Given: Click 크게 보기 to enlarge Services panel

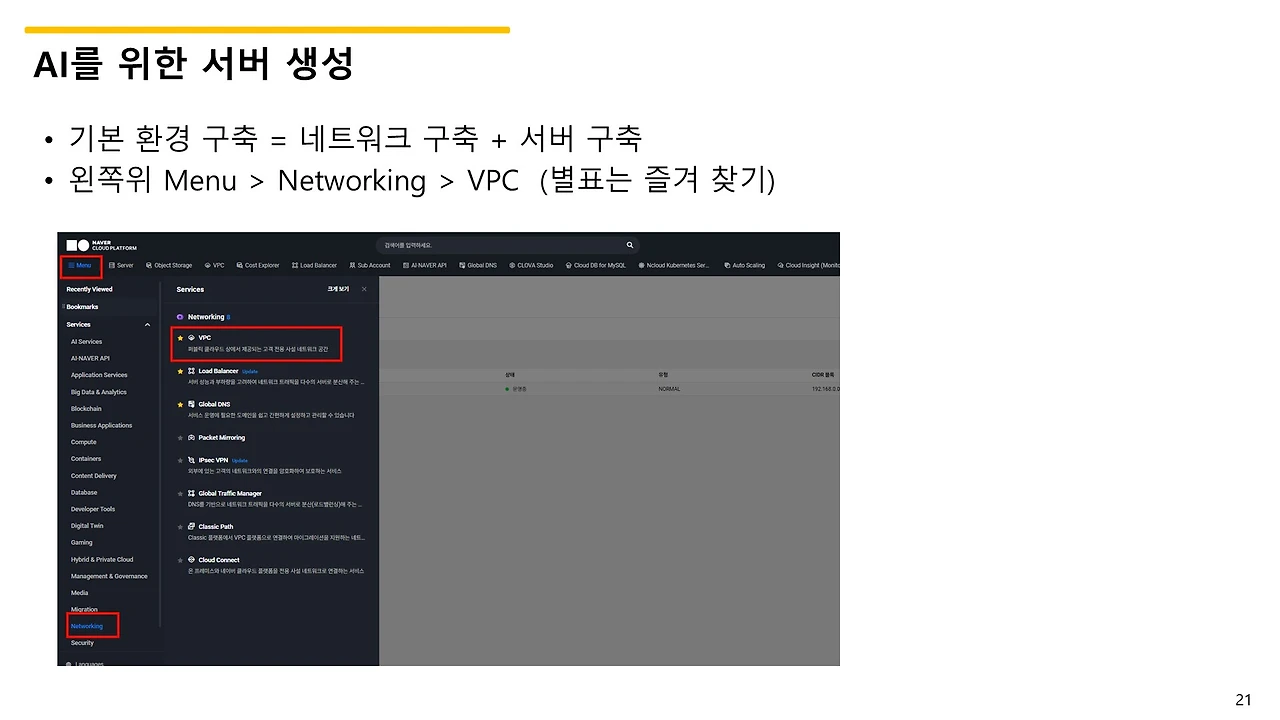Looking at the screenshot, I should click(x=338, y=289).
